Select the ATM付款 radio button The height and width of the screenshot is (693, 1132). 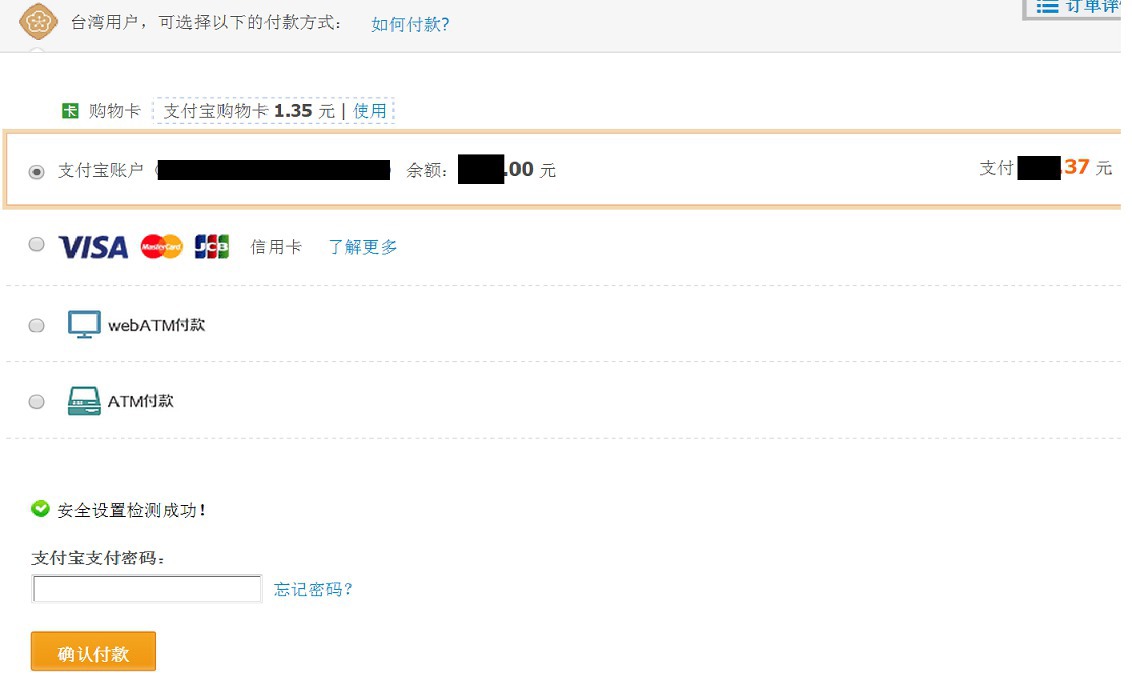(36, 401)
